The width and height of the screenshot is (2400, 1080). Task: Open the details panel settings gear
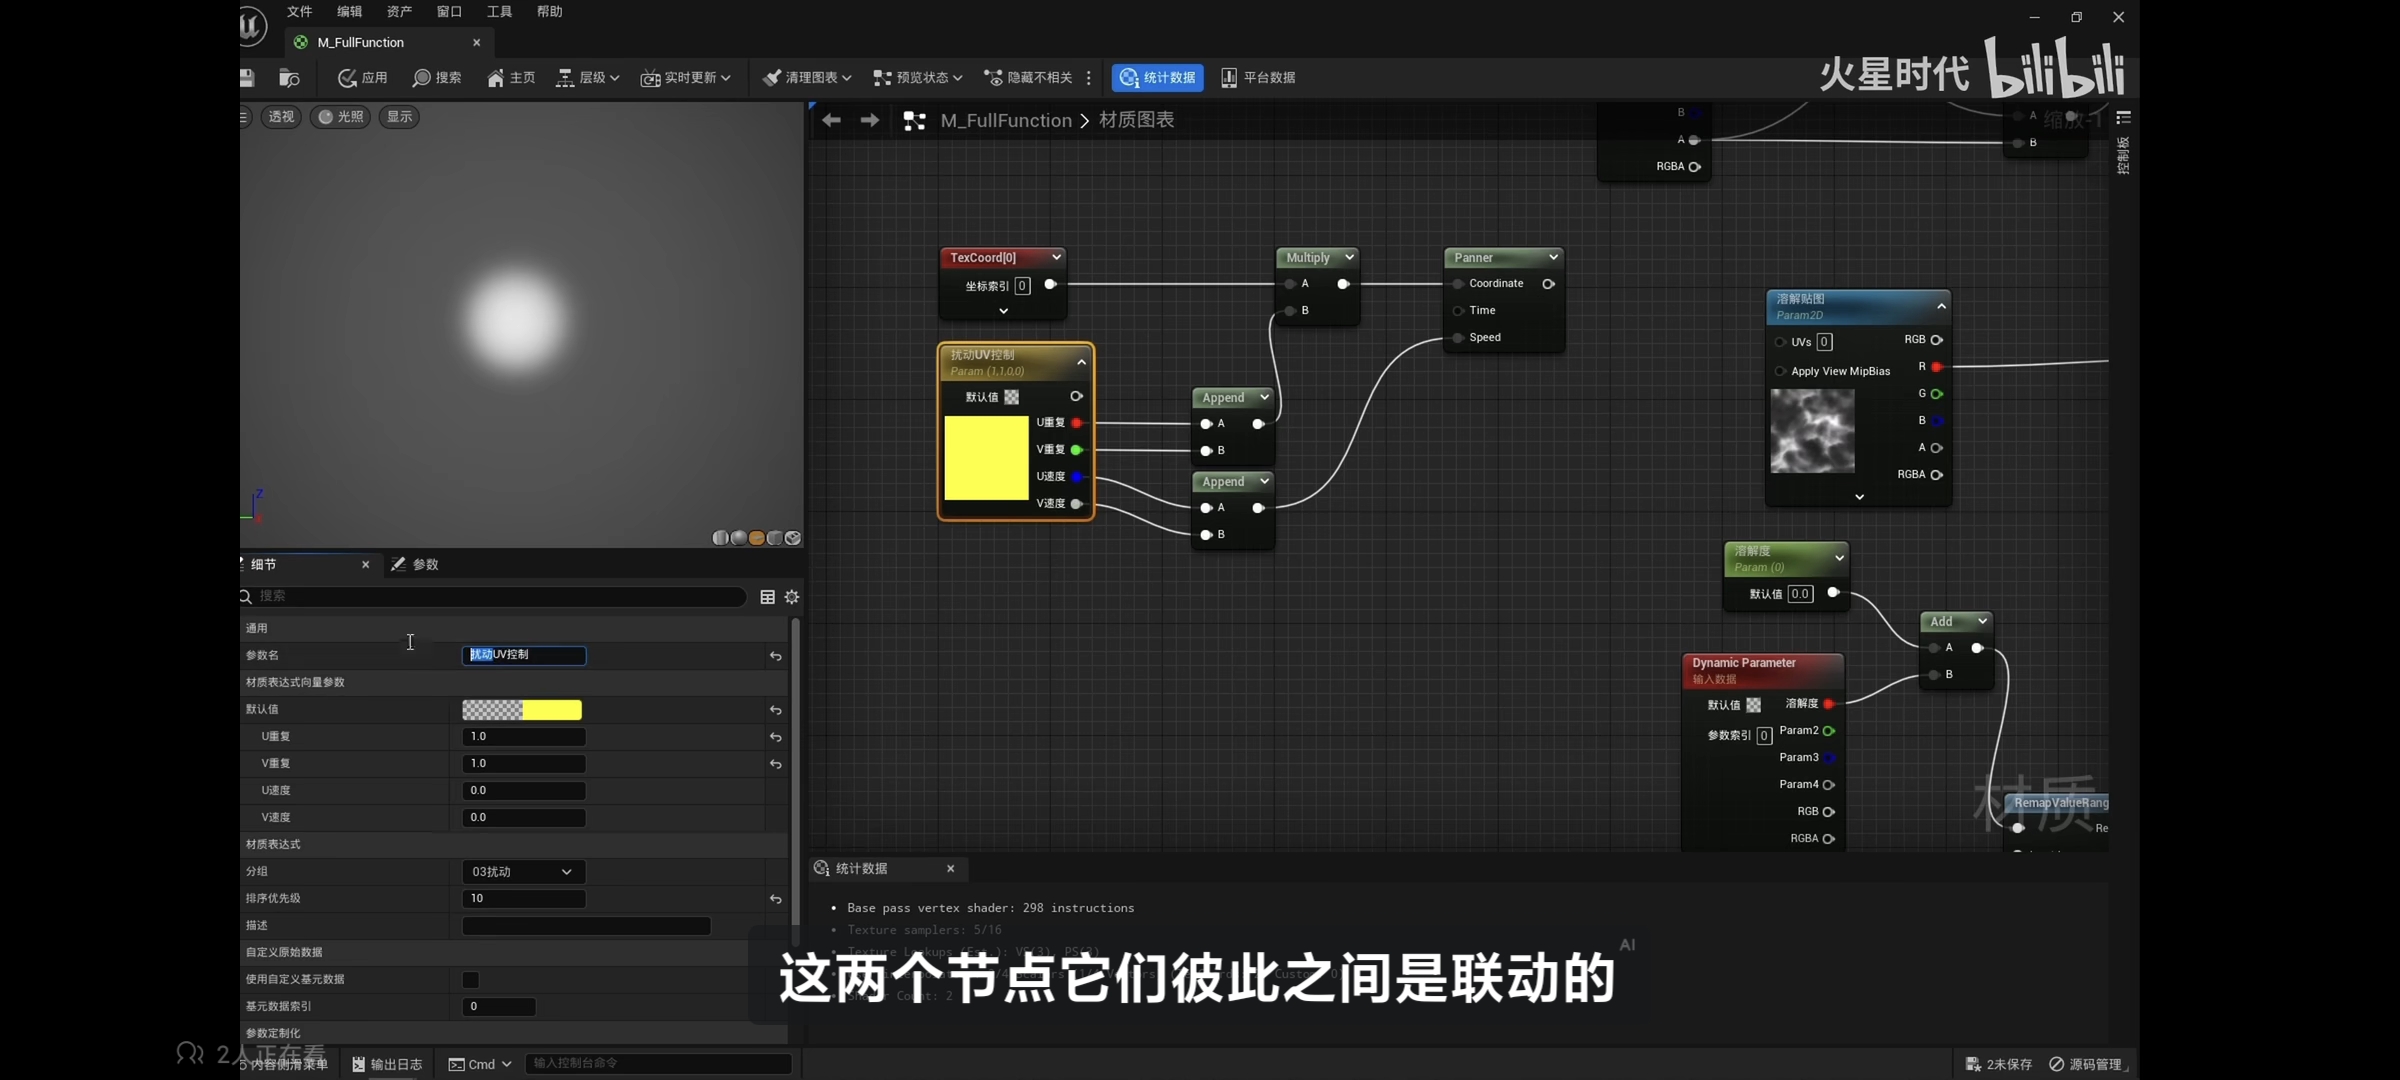792,597
